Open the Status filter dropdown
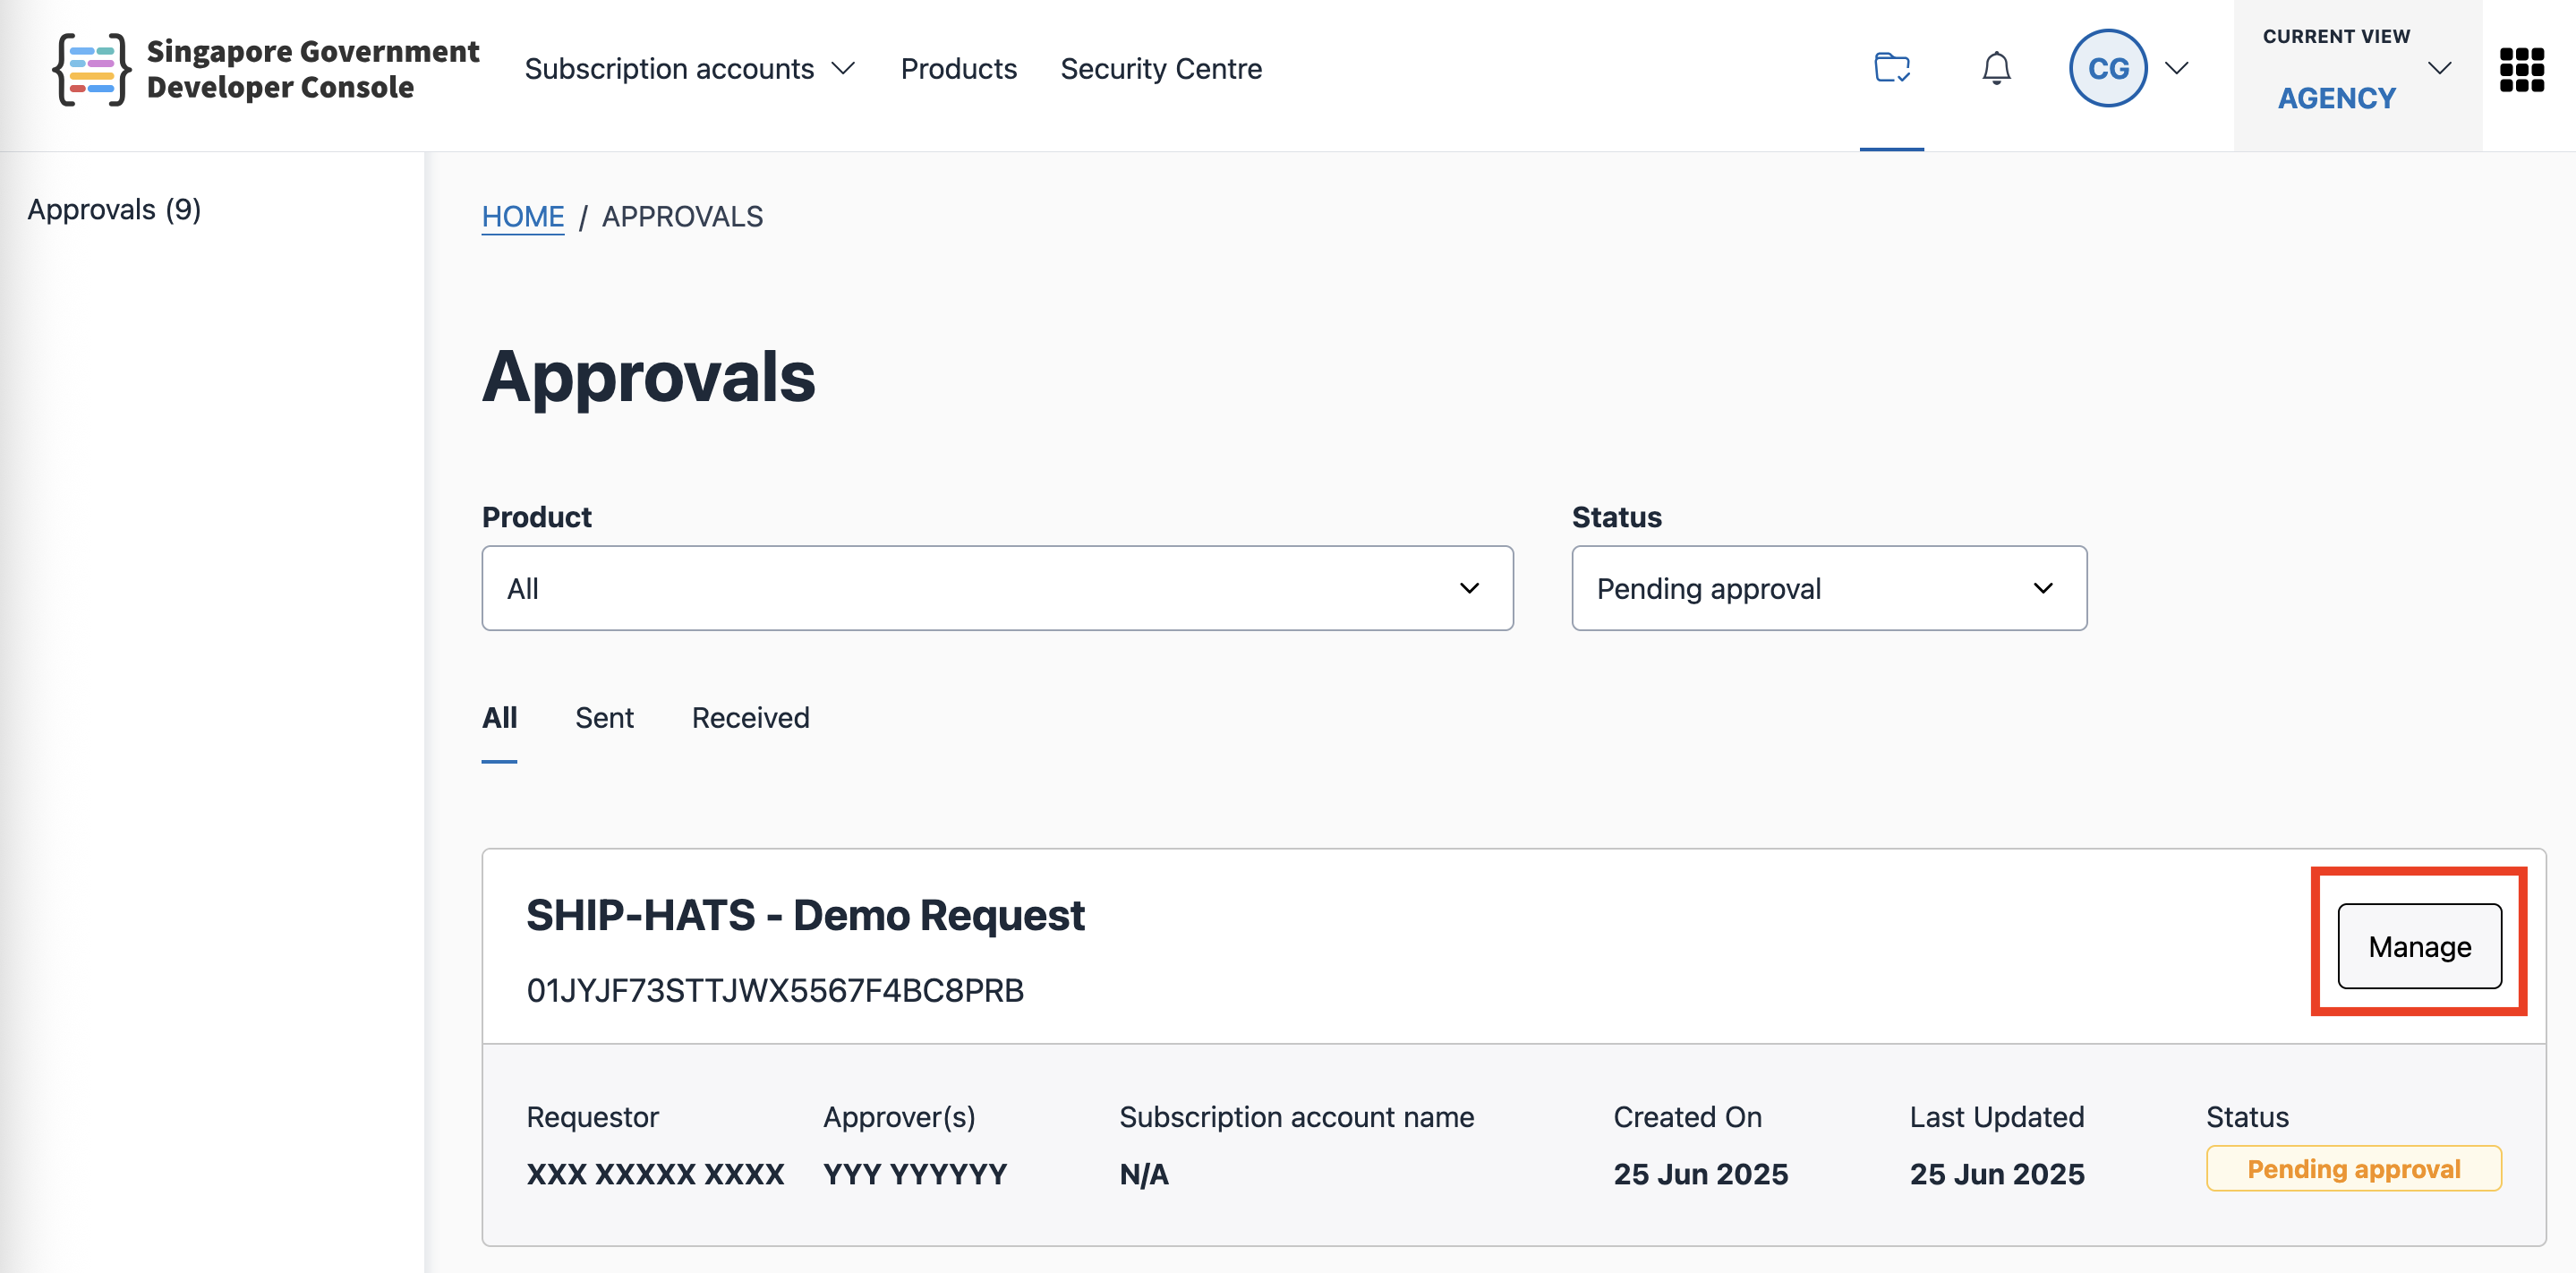 (1829, 588)
